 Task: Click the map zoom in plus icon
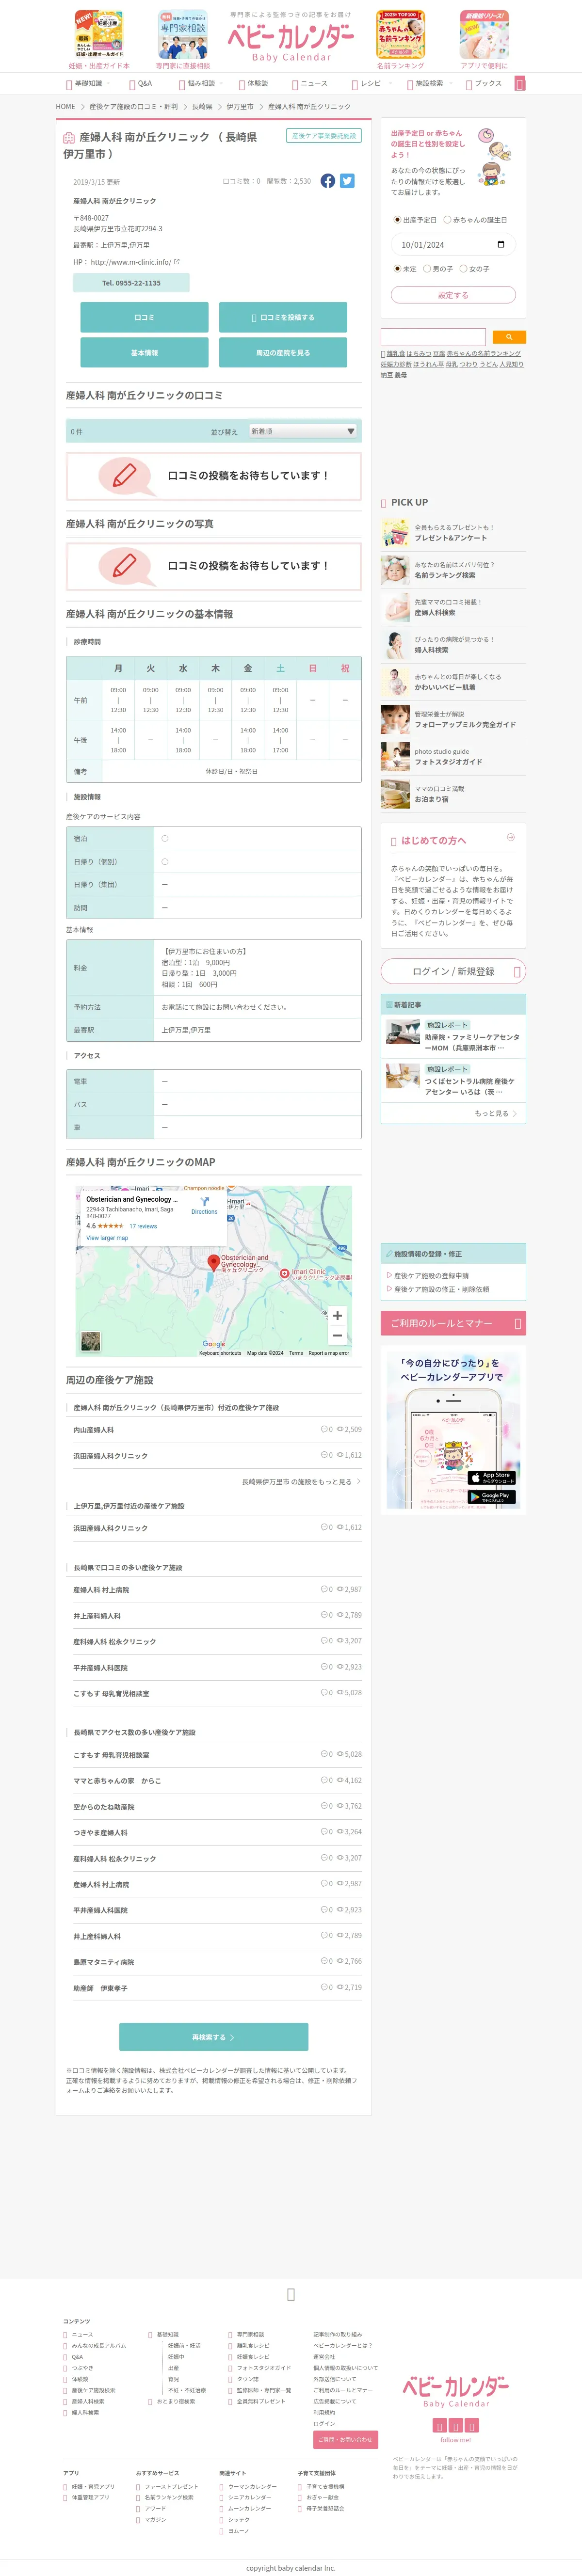[337, 1315]
